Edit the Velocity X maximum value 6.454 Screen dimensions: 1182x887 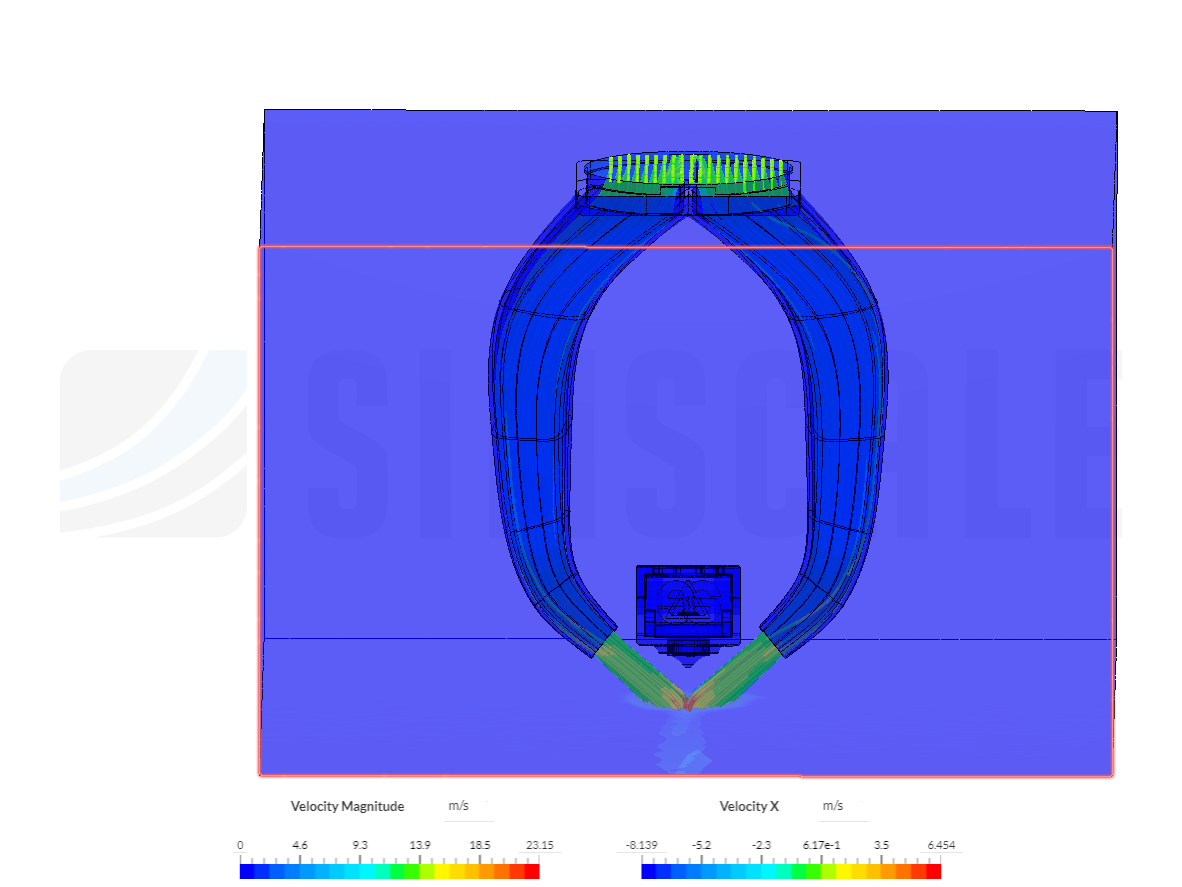pyautogui.click(x=942, y=845)
